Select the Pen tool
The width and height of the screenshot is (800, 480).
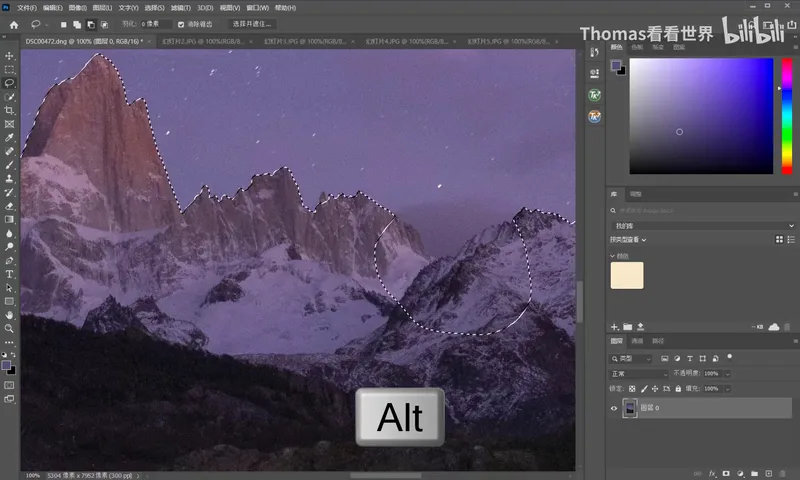9,261
